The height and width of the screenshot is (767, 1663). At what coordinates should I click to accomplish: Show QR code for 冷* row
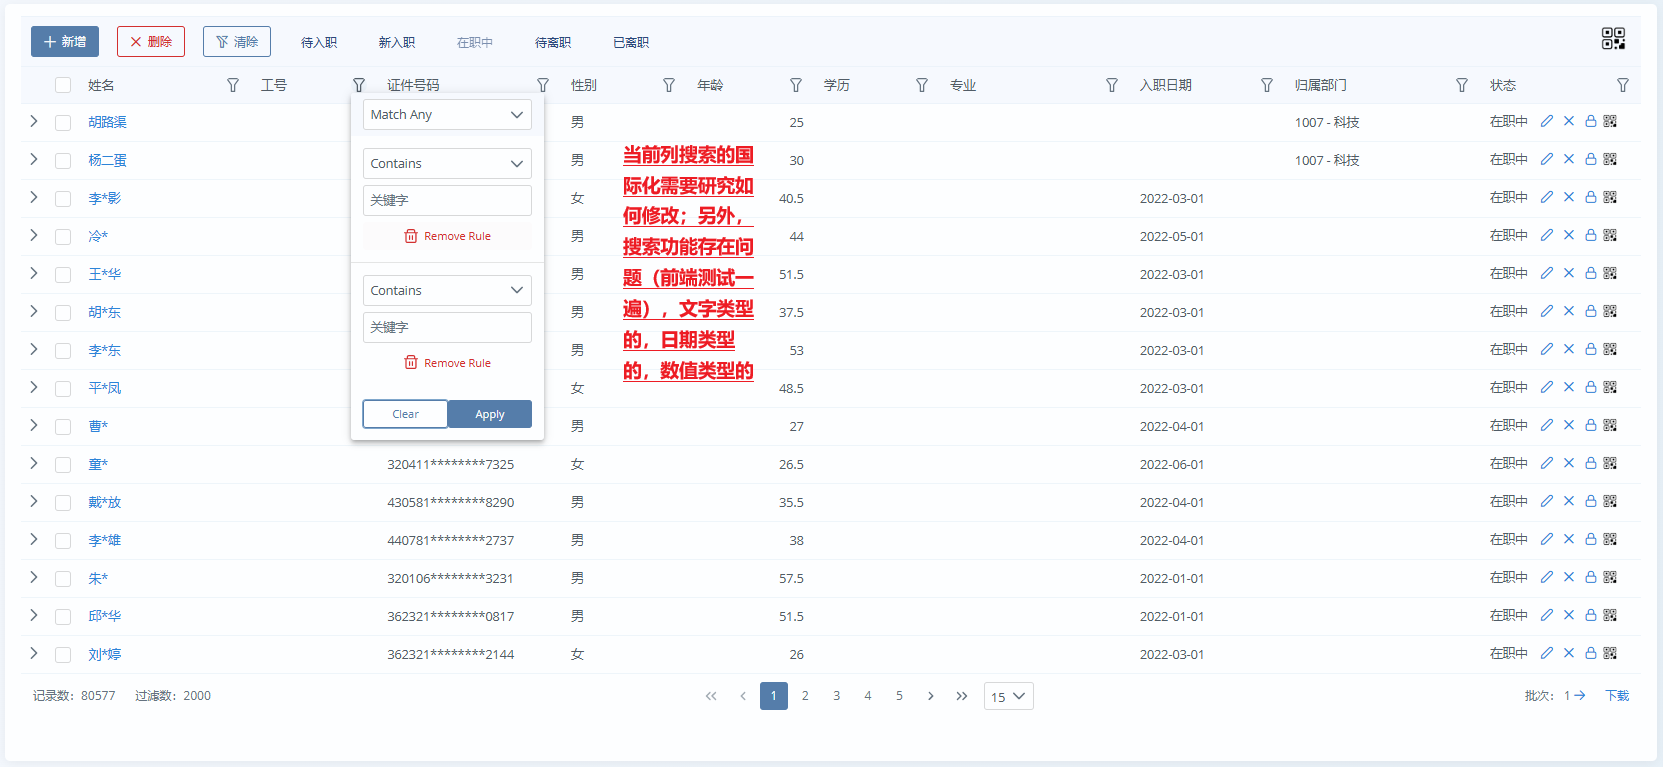(x=1610, y=235)
